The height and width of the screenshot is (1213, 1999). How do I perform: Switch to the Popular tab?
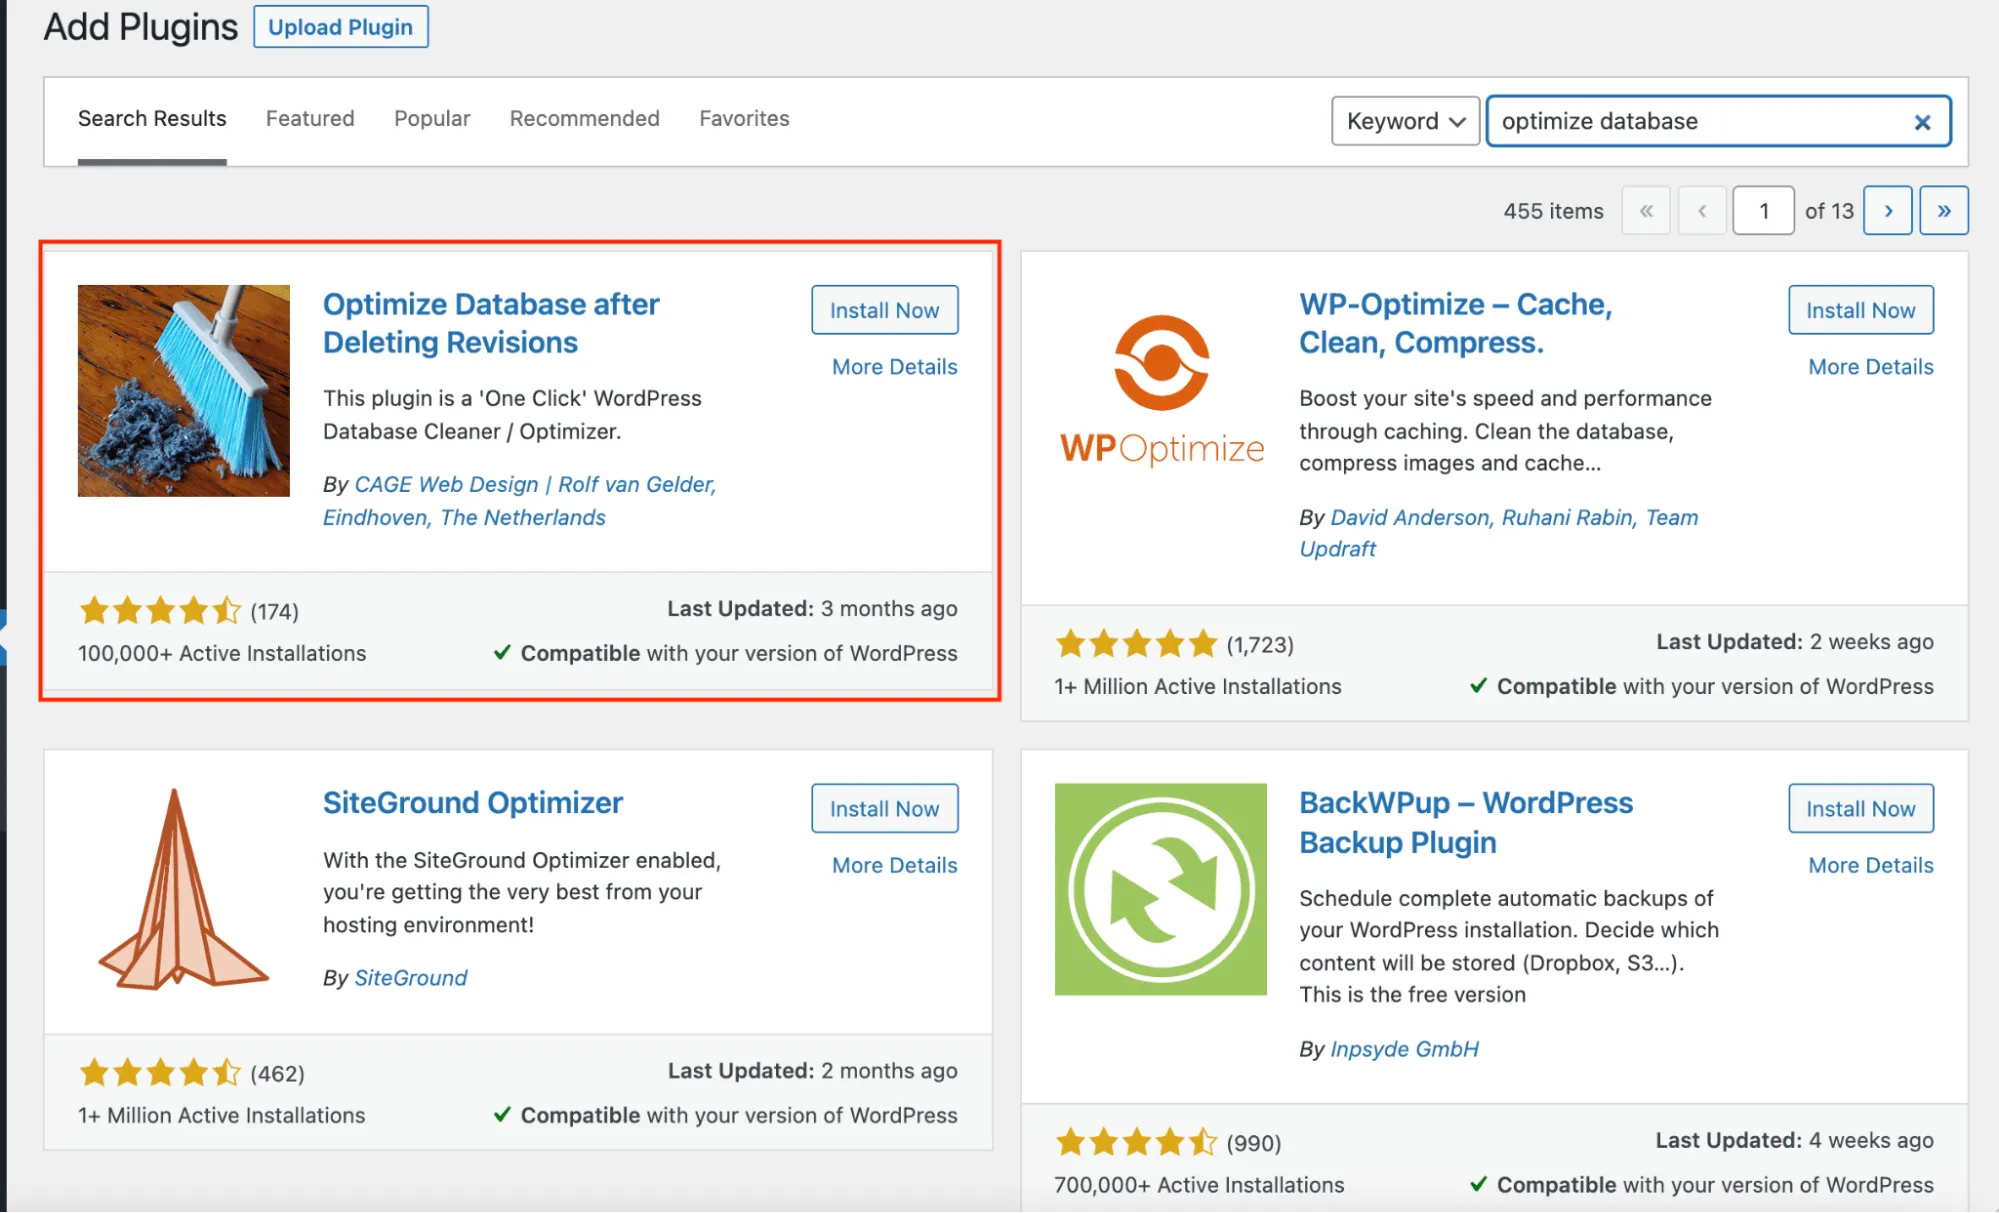[432, 118]
